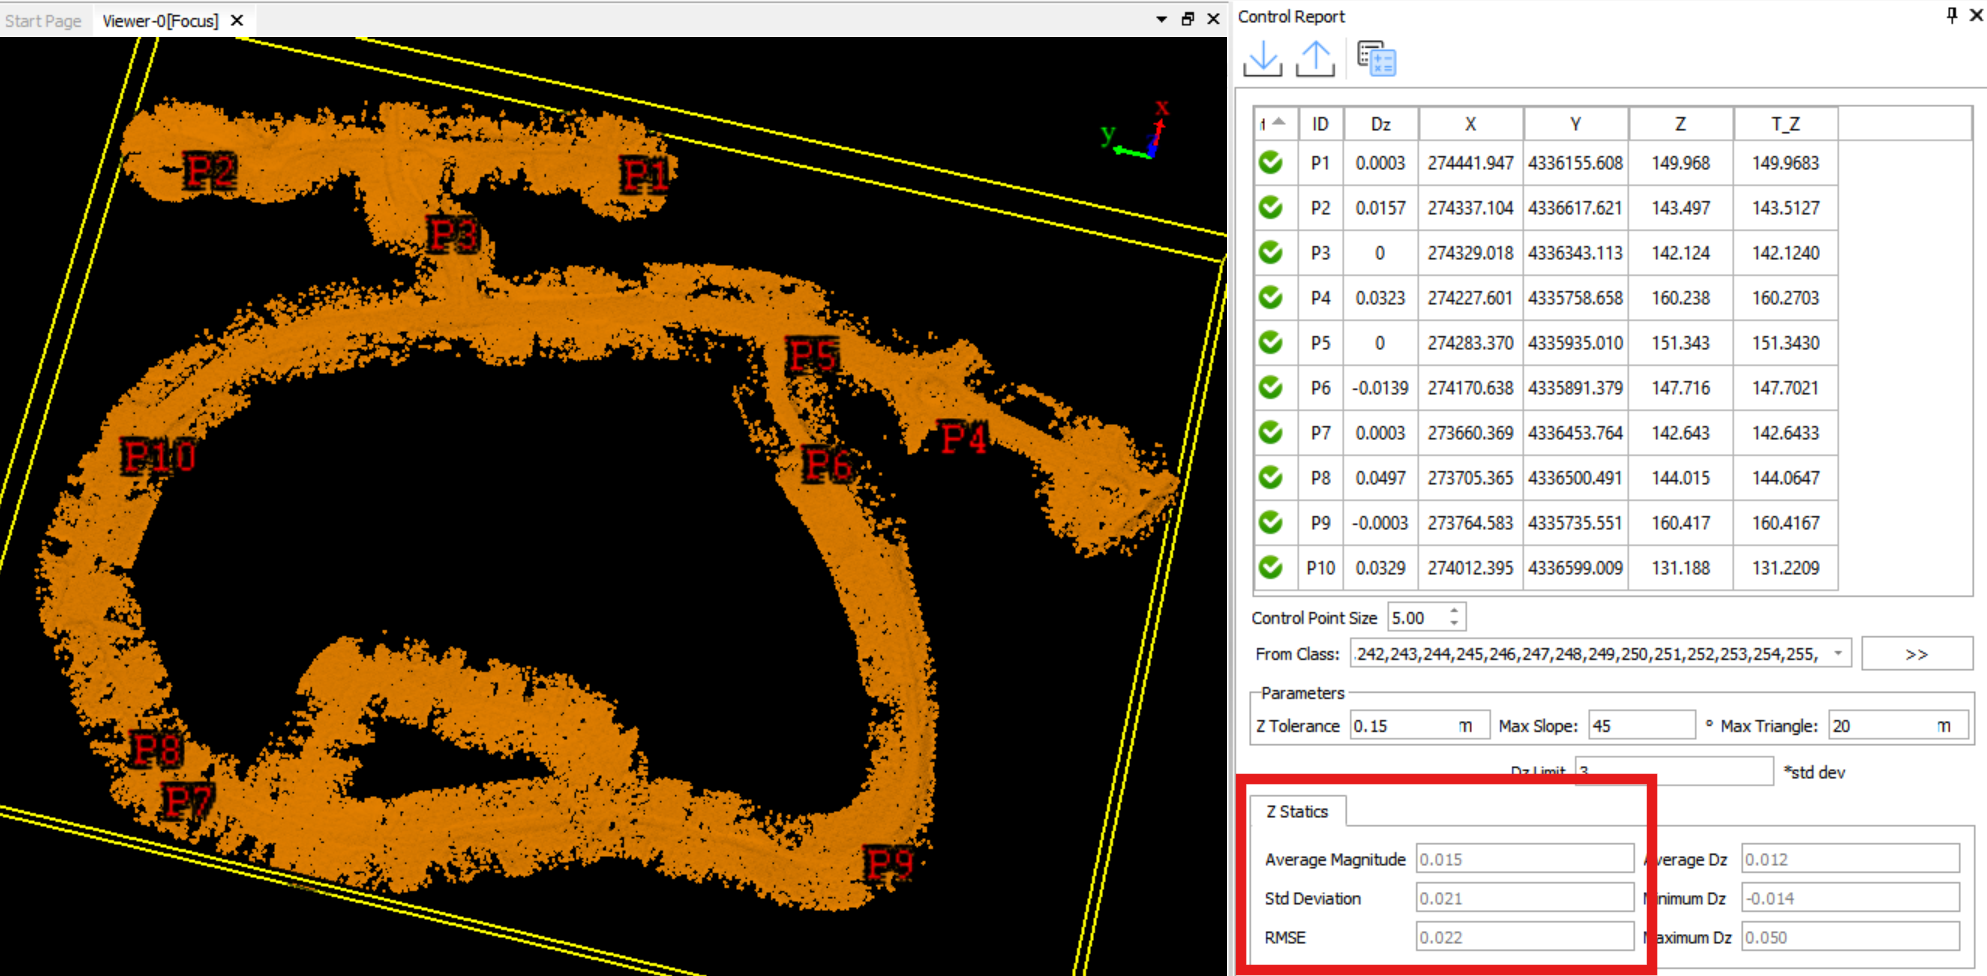Select the Z Statics tab
The height and width of the screenshot is (976, 1987).
1297,811
